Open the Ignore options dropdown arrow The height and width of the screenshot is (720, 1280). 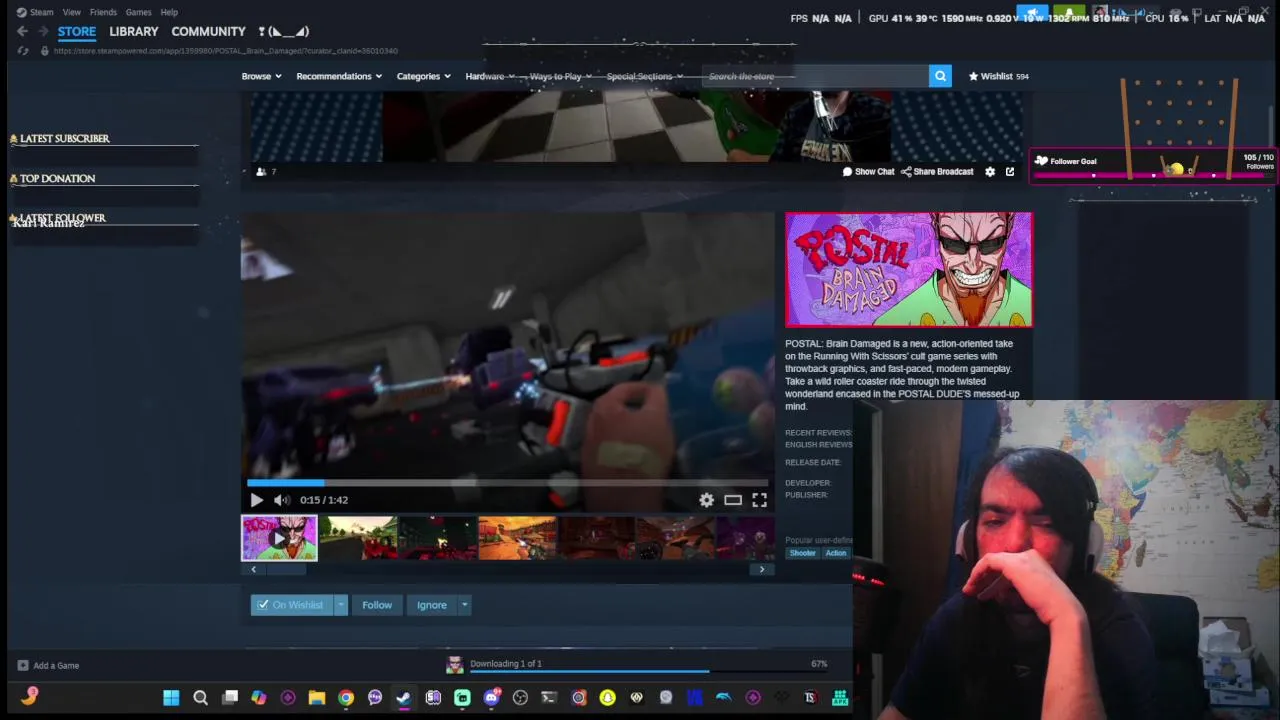coord(464,605)
